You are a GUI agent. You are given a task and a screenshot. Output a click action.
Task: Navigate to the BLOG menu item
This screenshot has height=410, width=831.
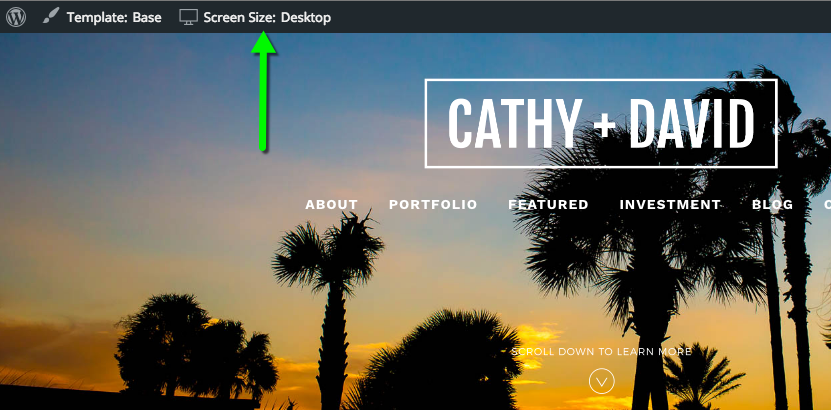pyautogui.click(x=773, y=204)
